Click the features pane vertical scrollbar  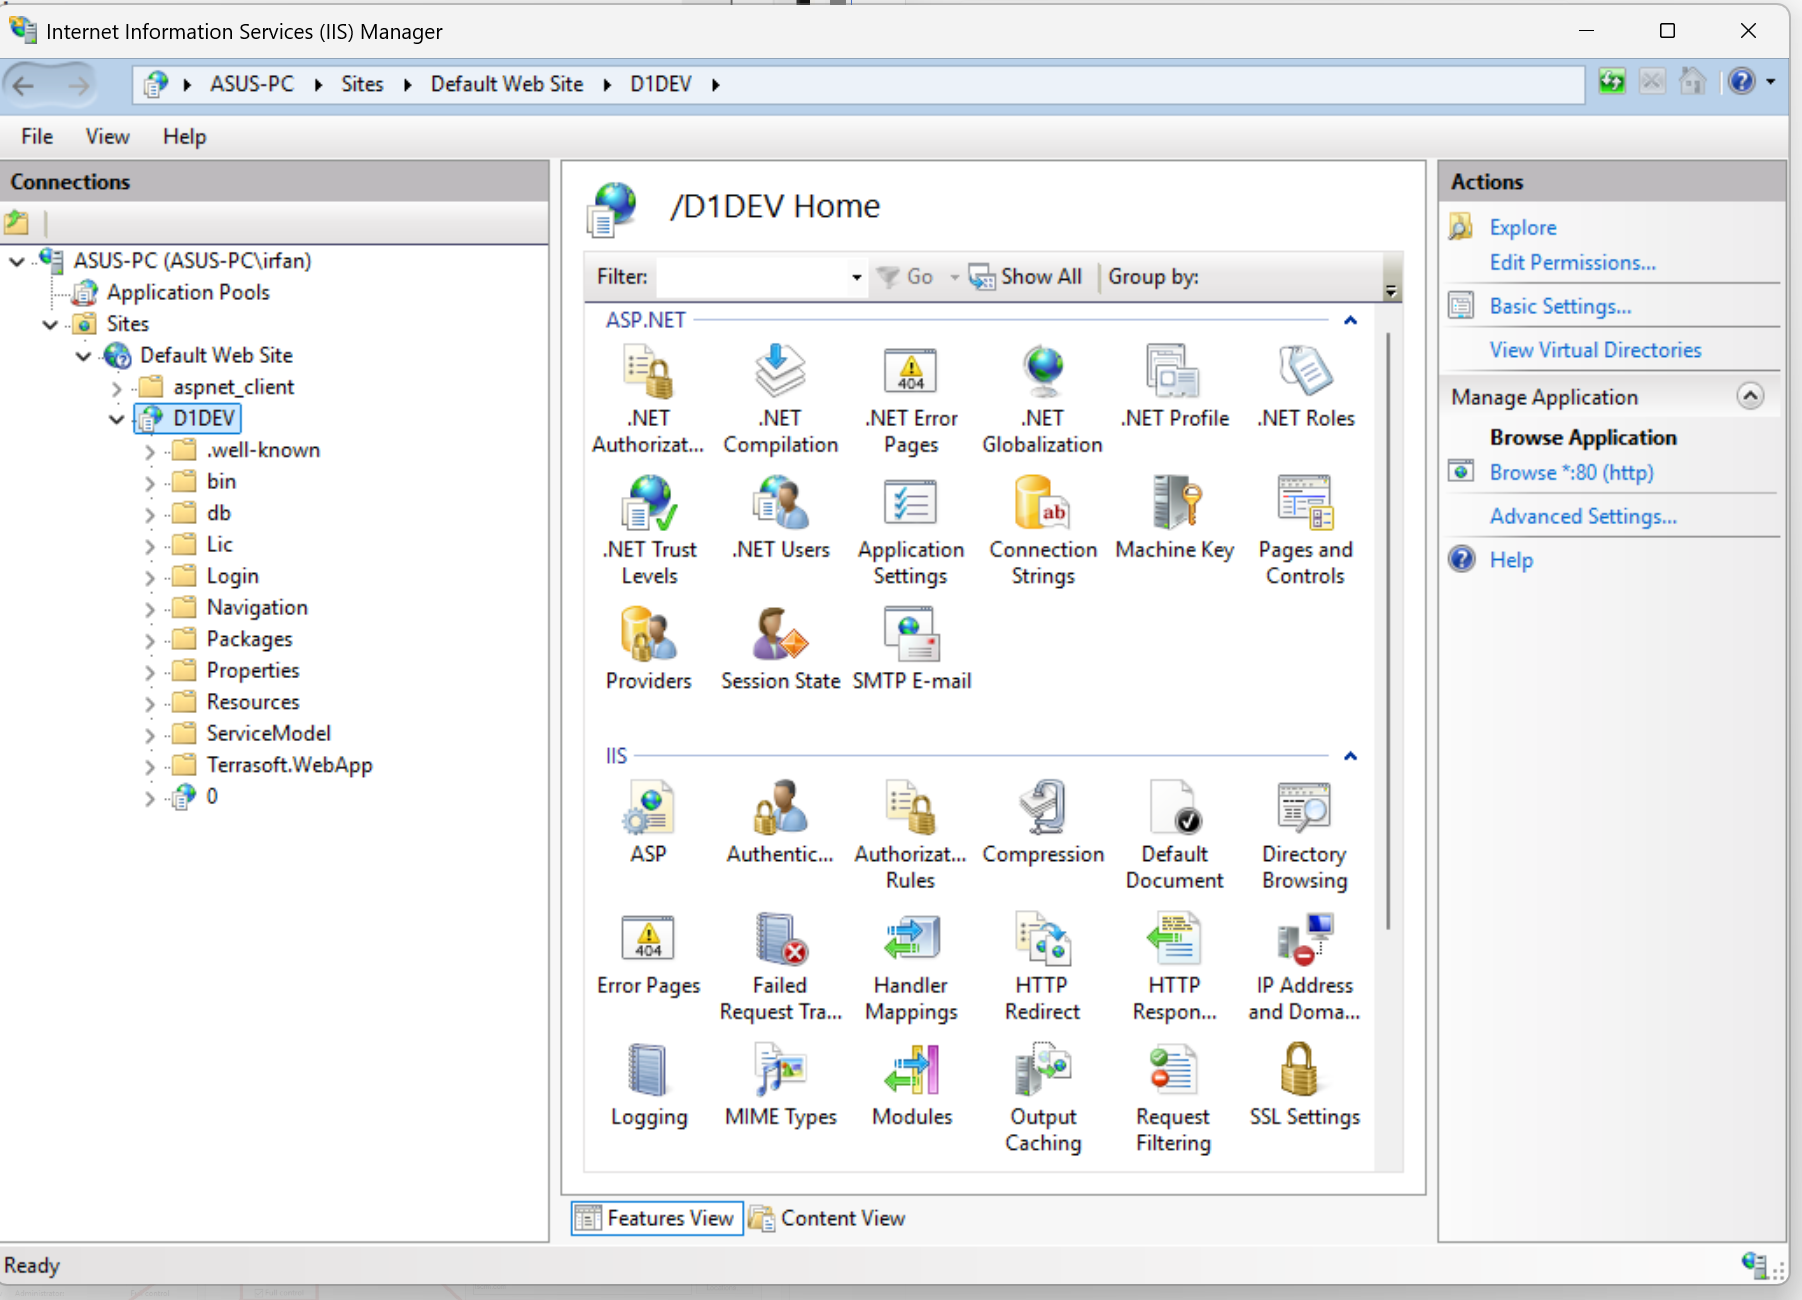click(x=1388, y=630)
